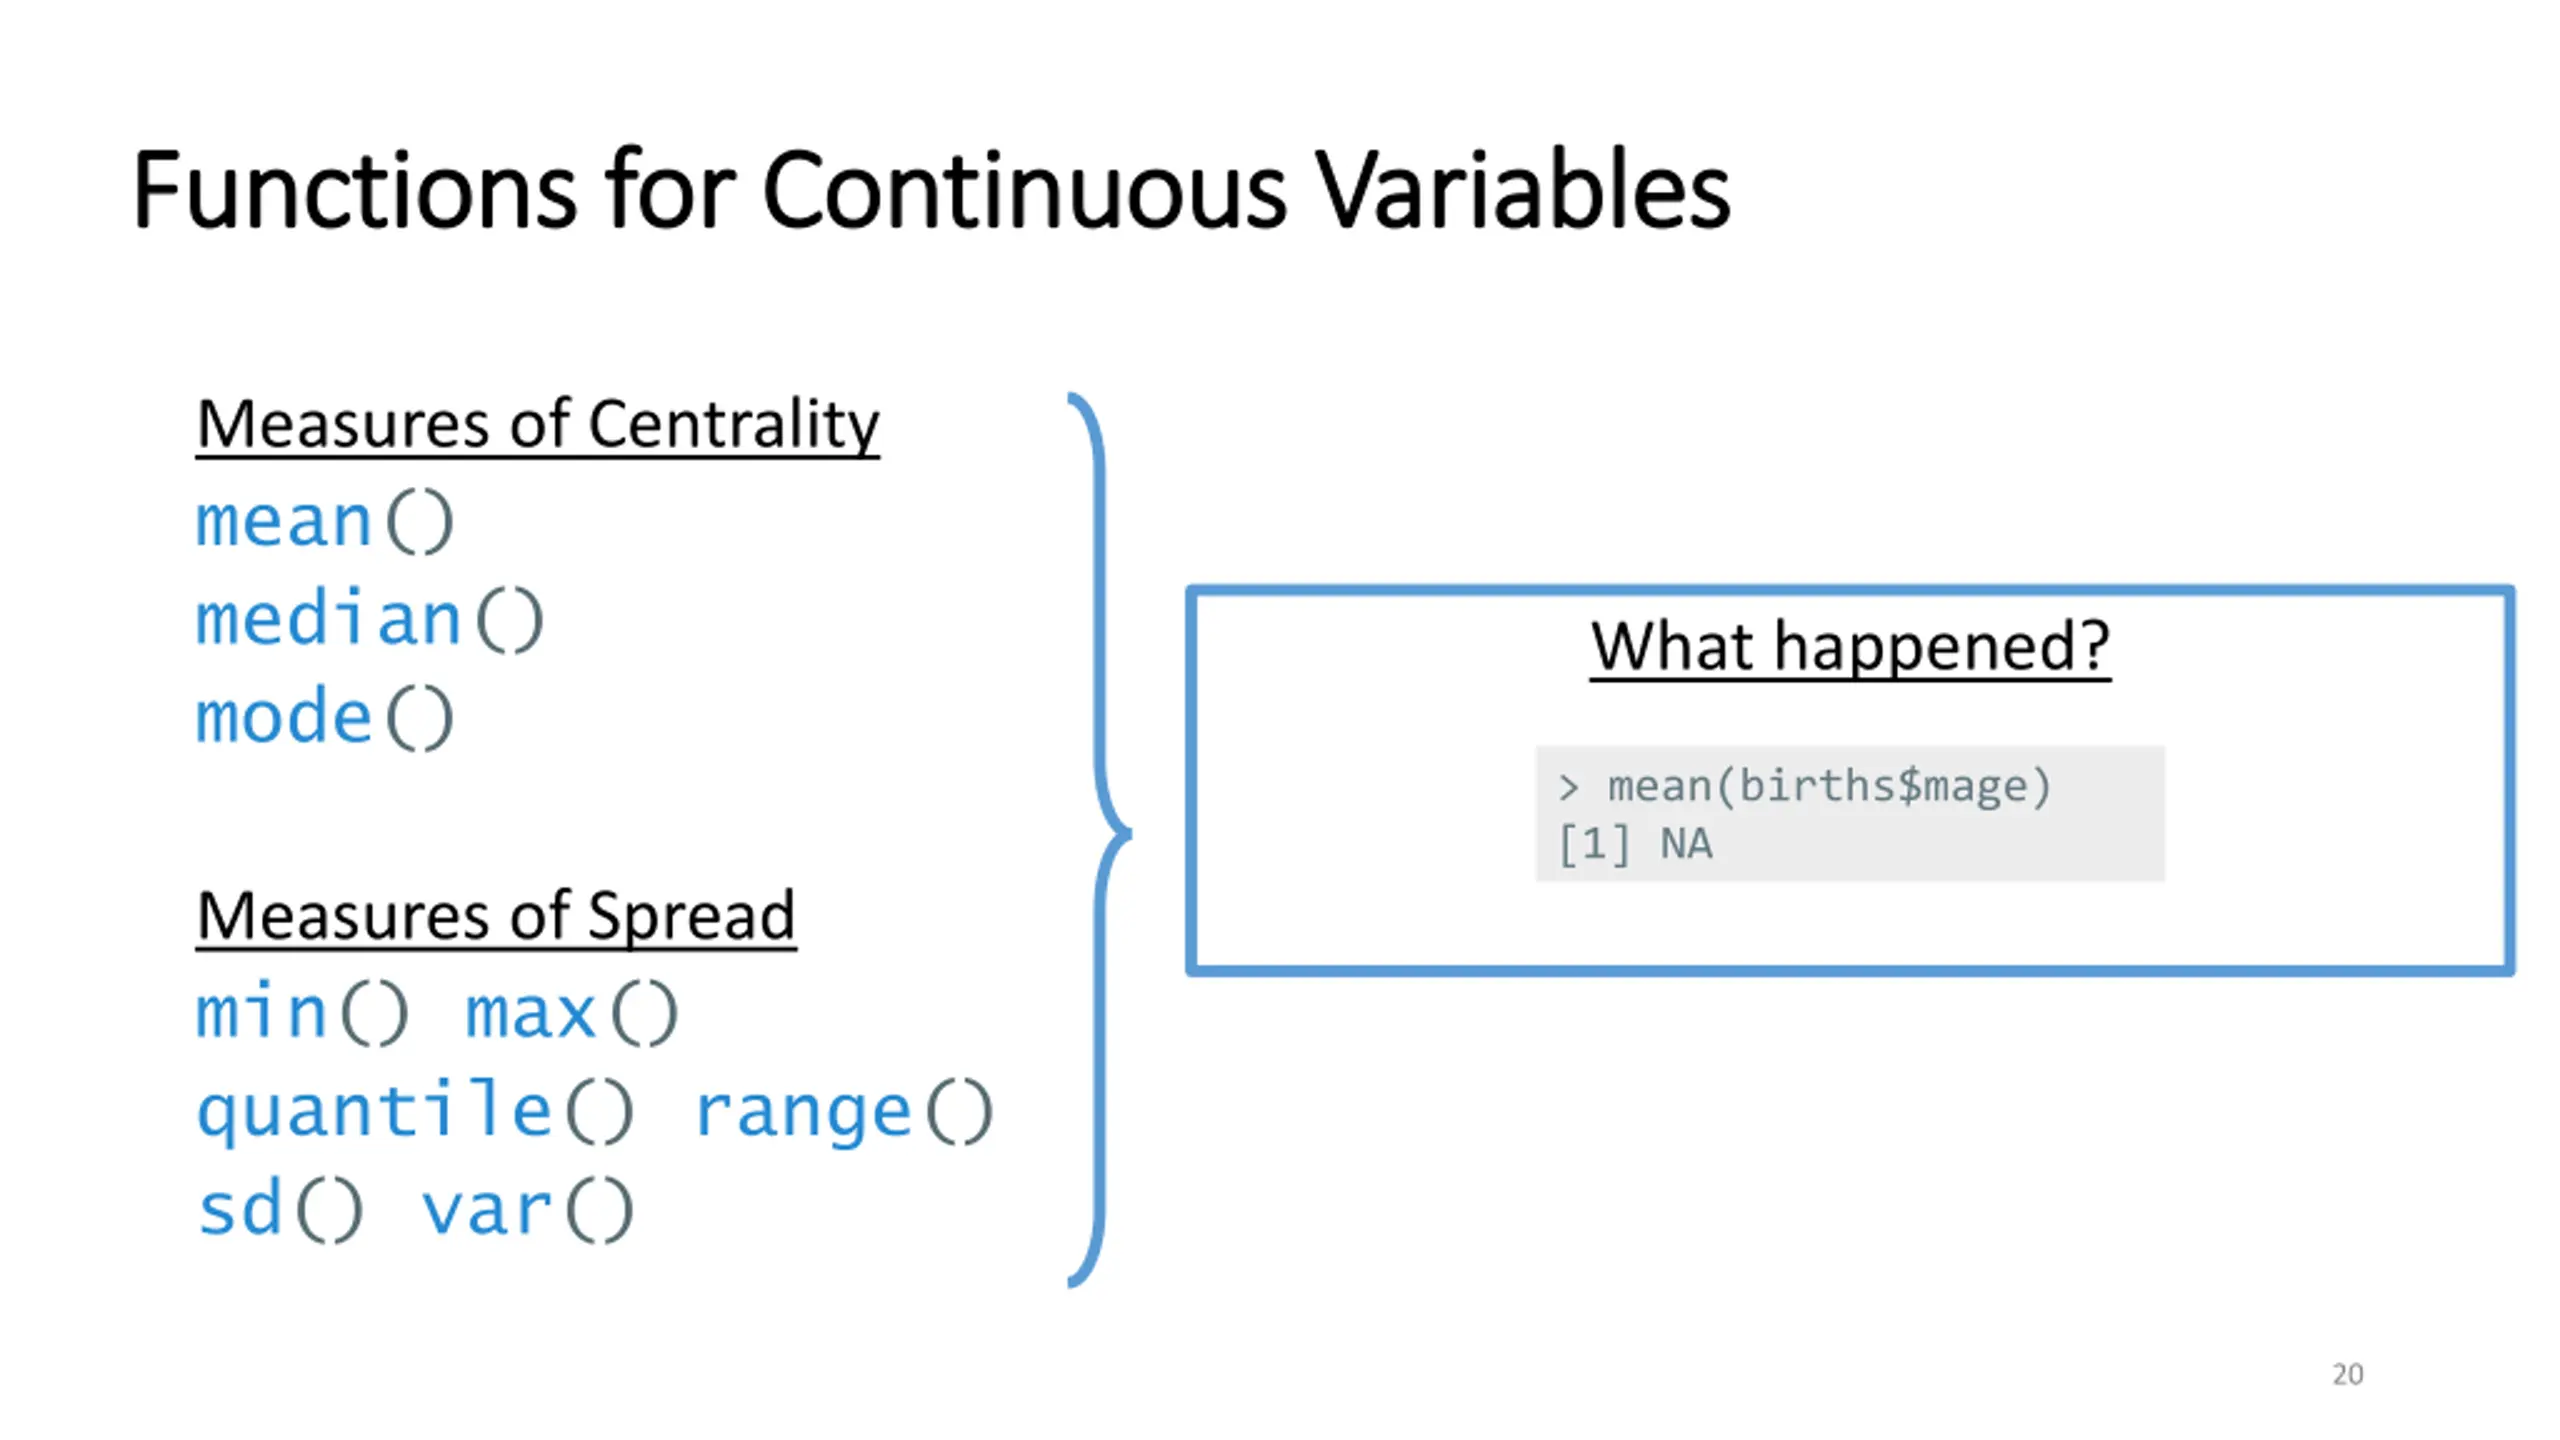The height and width of the screenshot is (1440, 2560).
Task: Click the gray code console box
Action: pos(1850,813)
